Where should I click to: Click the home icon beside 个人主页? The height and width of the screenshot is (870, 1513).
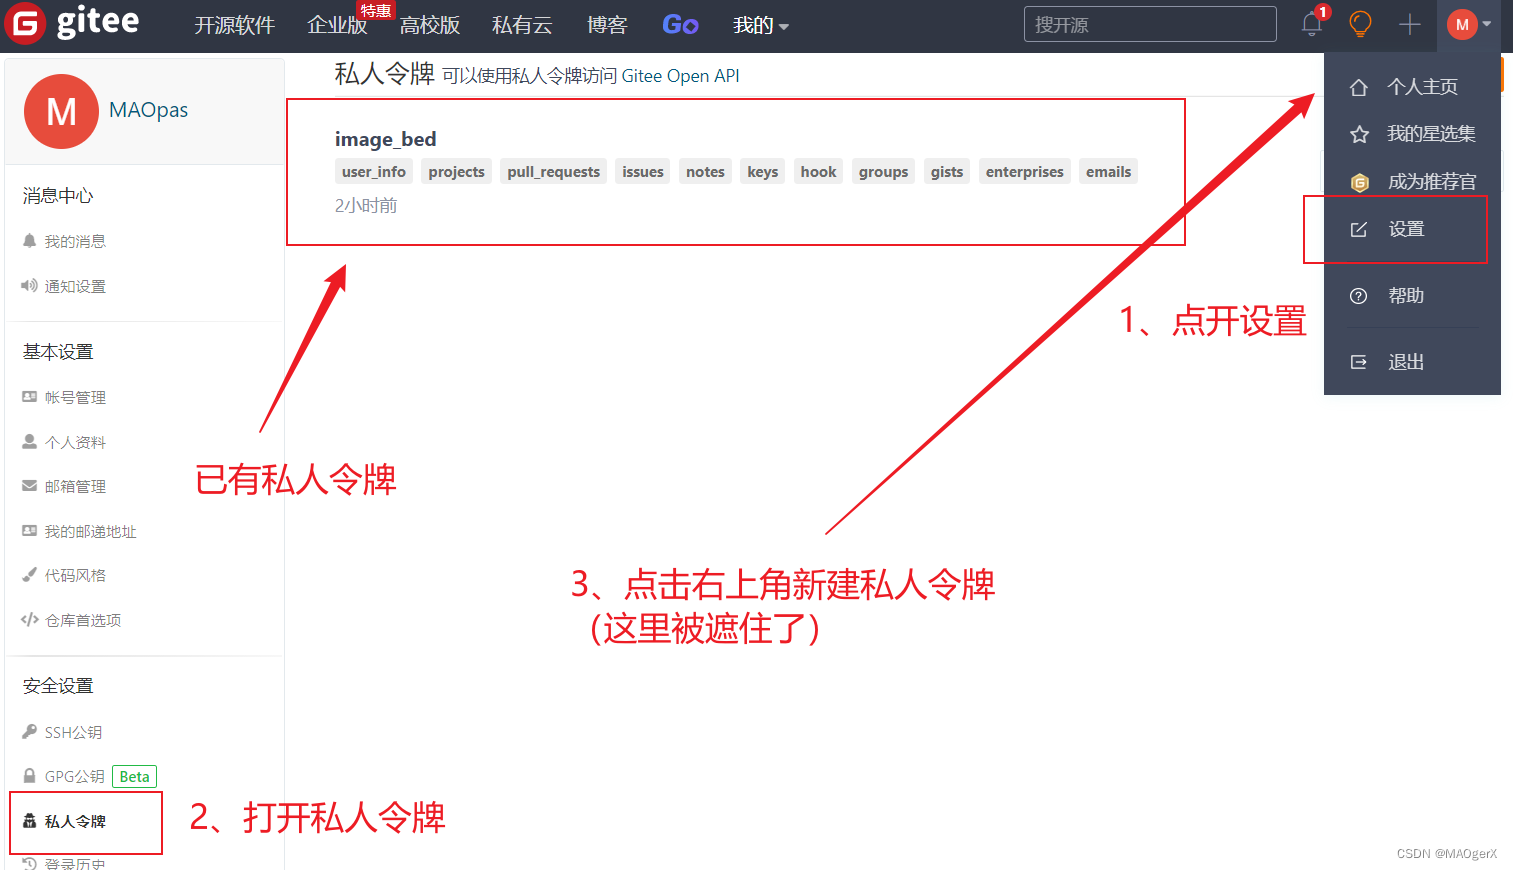point(1358,87)
